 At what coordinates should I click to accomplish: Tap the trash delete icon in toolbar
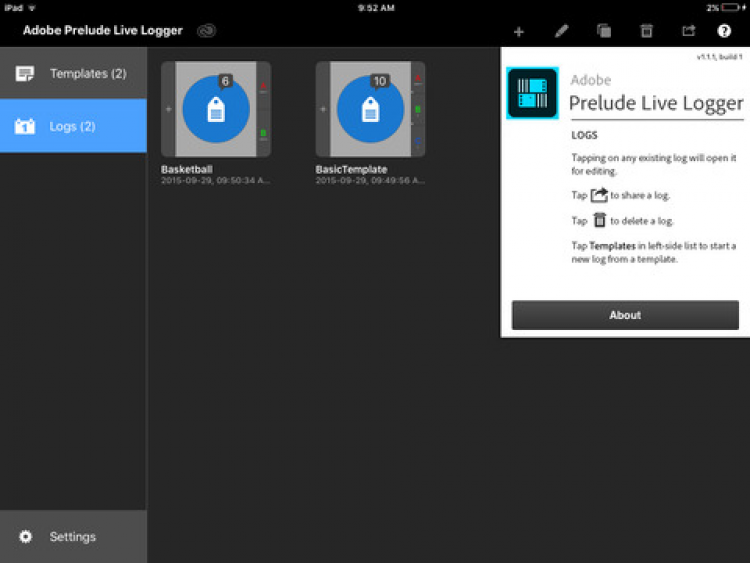coord(646,31)
